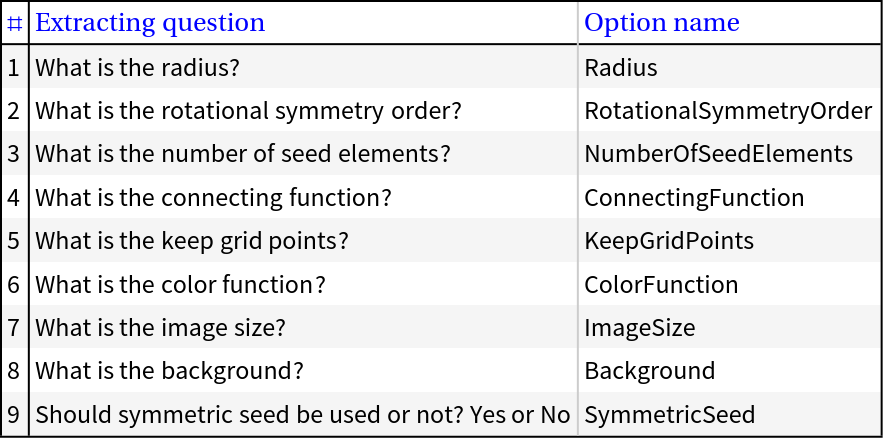
Task: Click the "What is the background?" cell
Action: pos(169,372)
